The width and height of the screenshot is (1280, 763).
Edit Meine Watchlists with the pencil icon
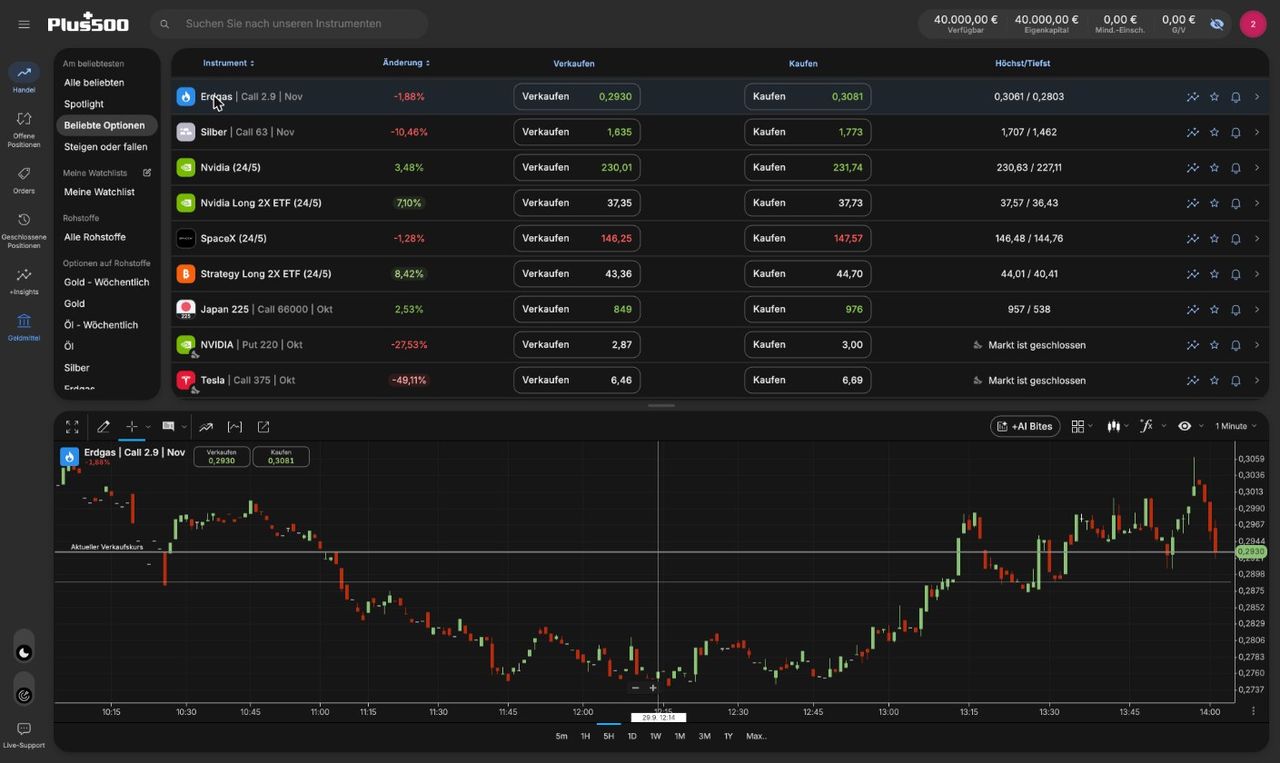pyautogui.click(x=147, y=173)
